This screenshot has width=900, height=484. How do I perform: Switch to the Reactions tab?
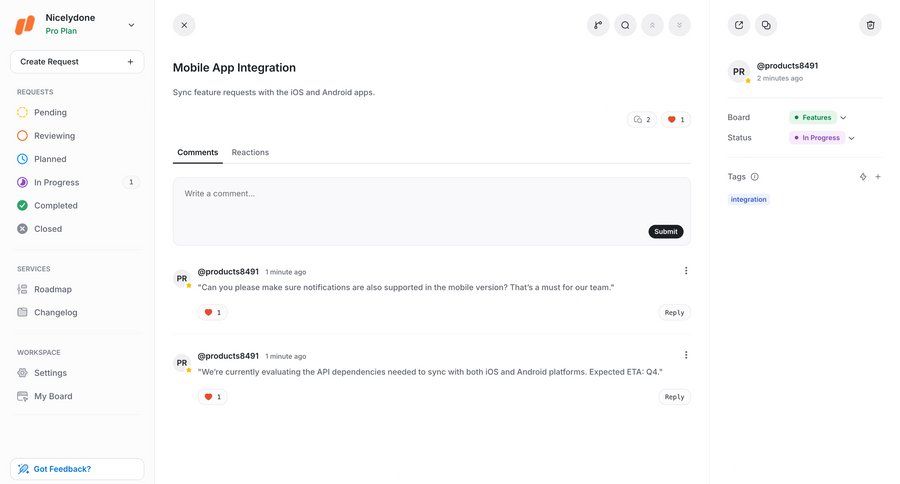click(250, 152)
